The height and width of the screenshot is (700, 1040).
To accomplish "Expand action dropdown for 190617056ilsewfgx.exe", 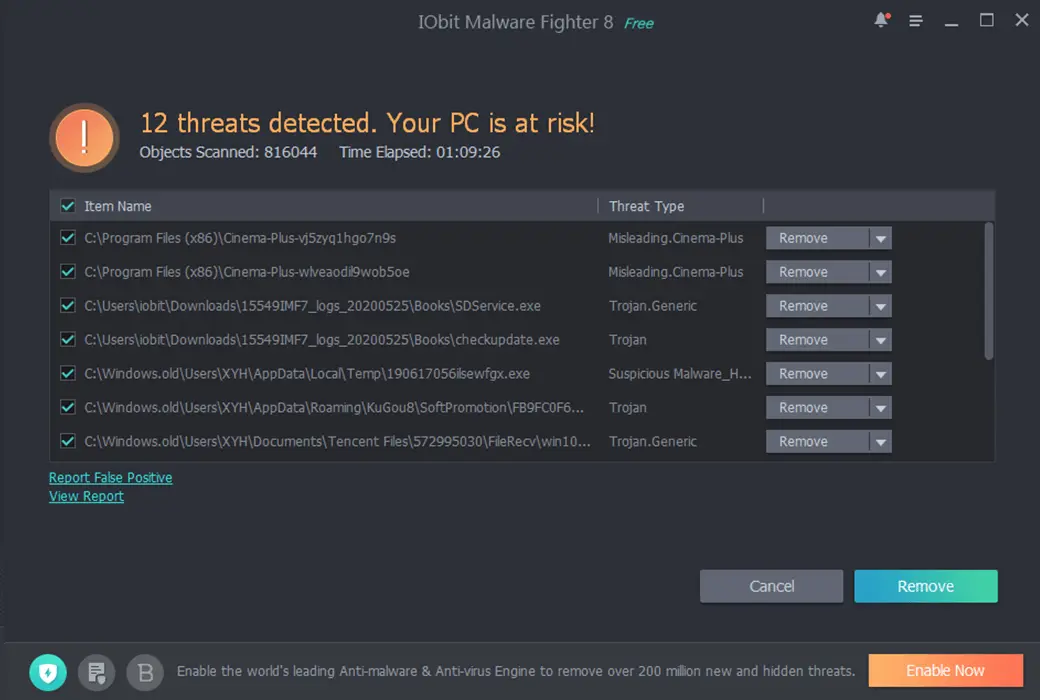I will [881, 374].
